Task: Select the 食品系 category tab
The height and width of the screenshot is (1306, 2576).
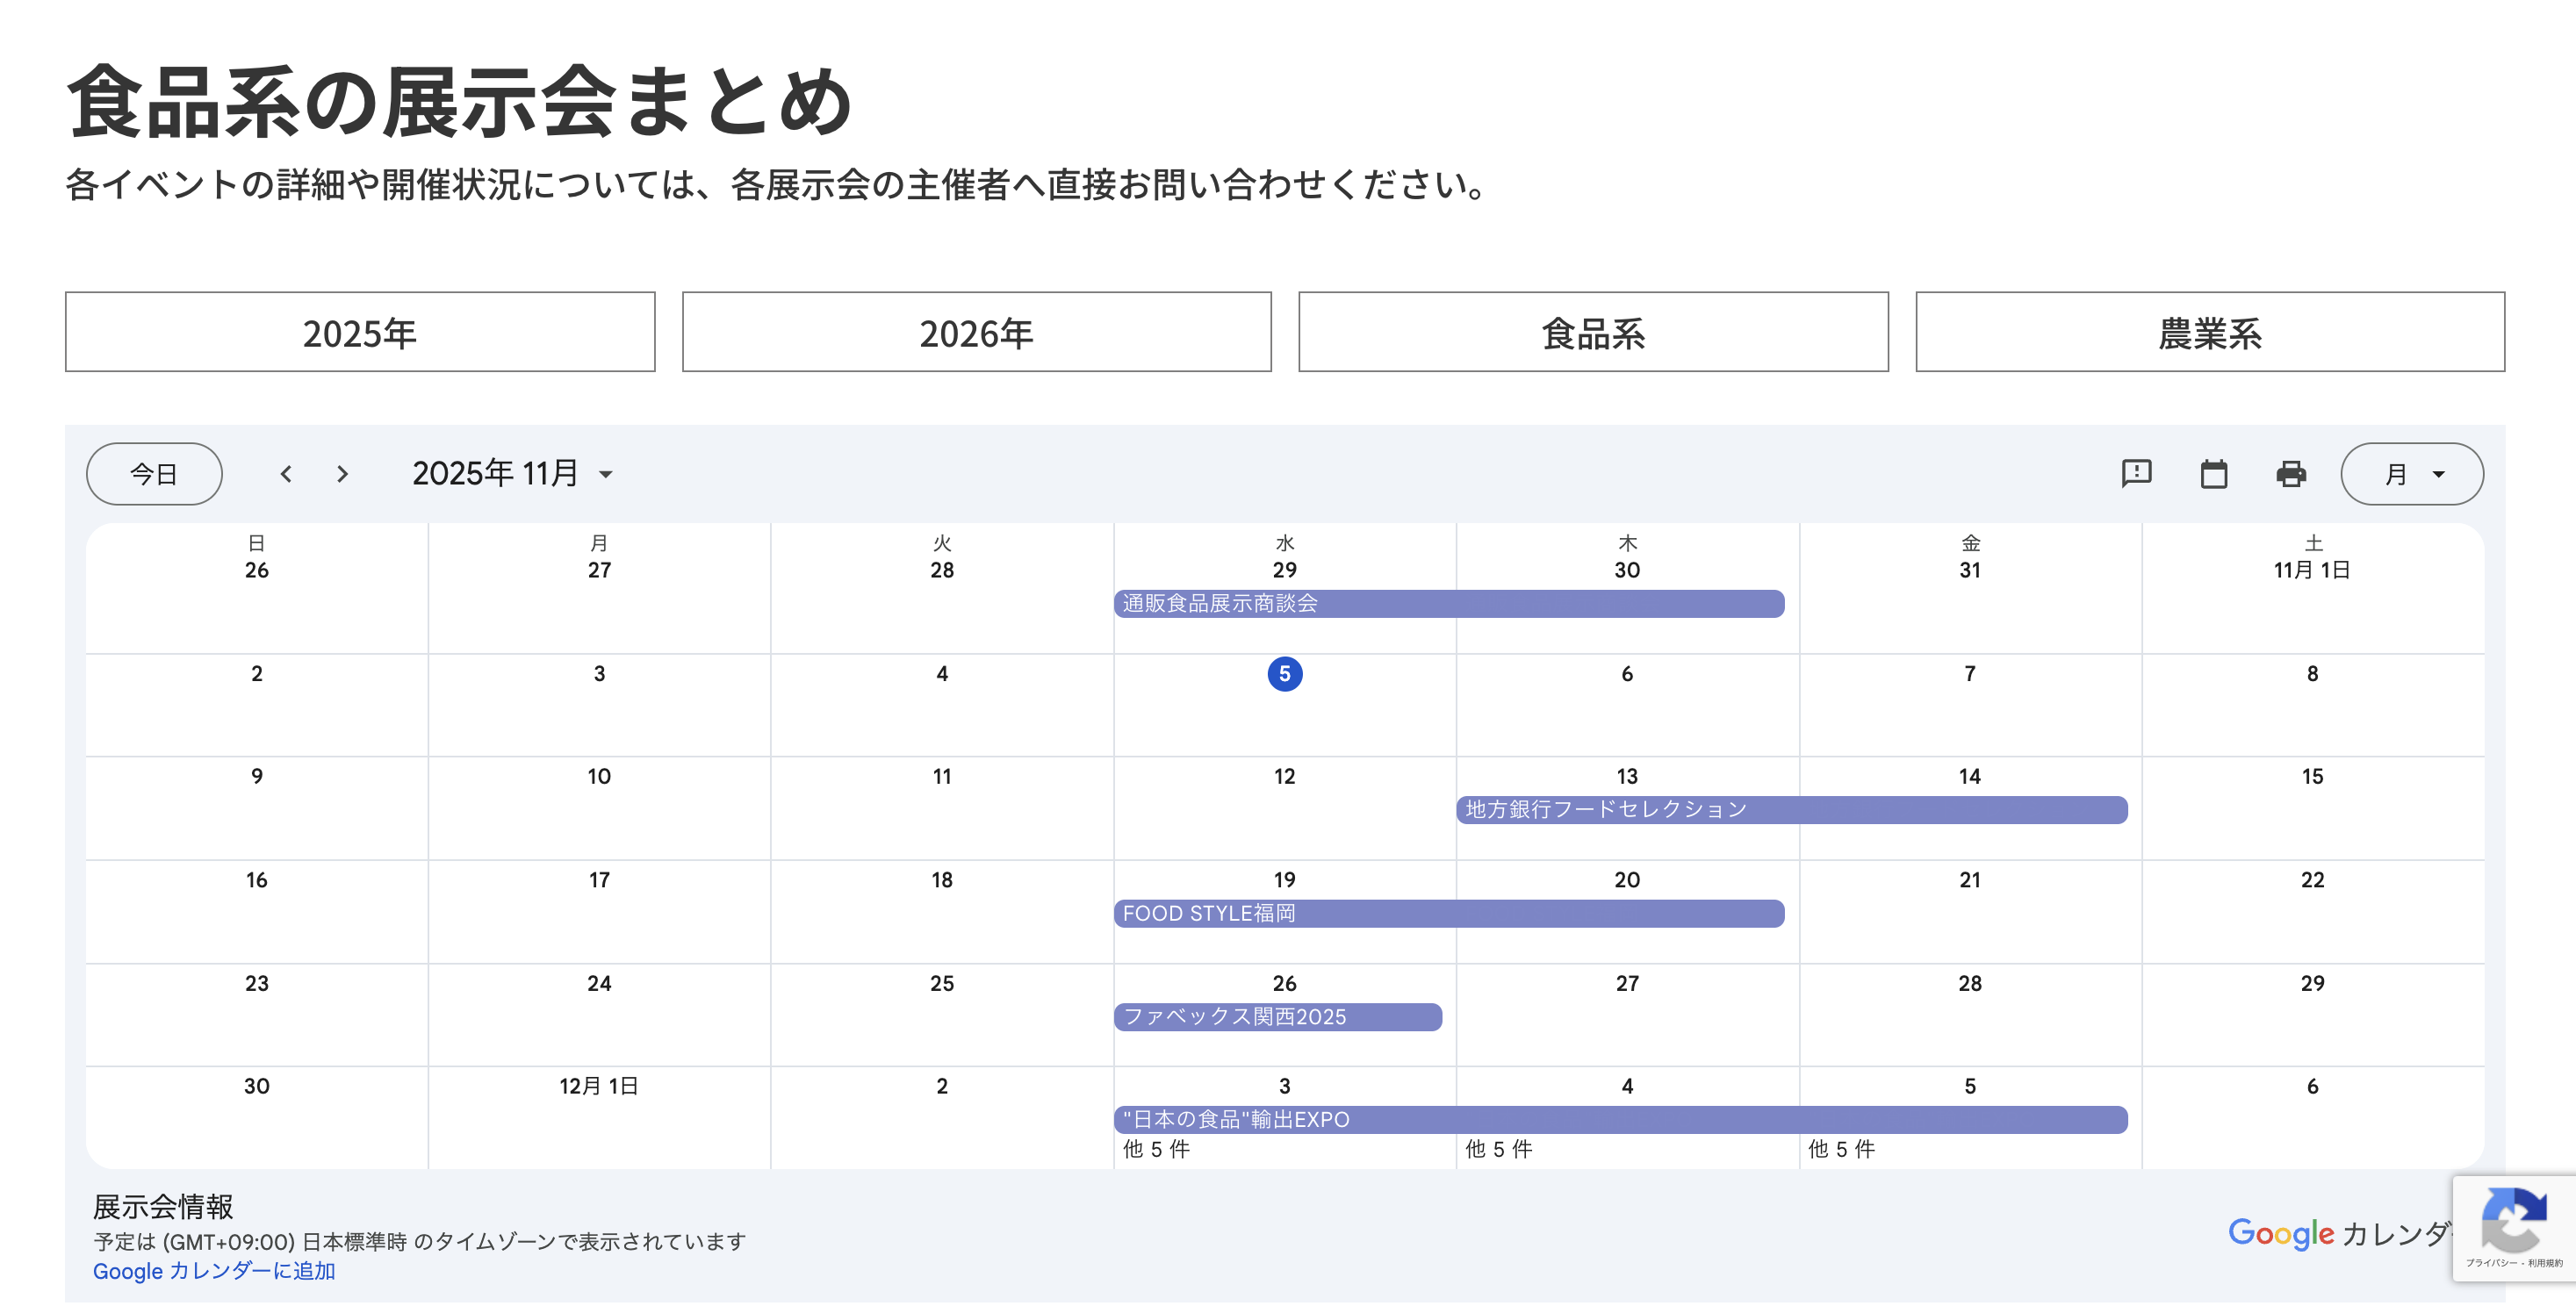Action: pos(1592,332)
